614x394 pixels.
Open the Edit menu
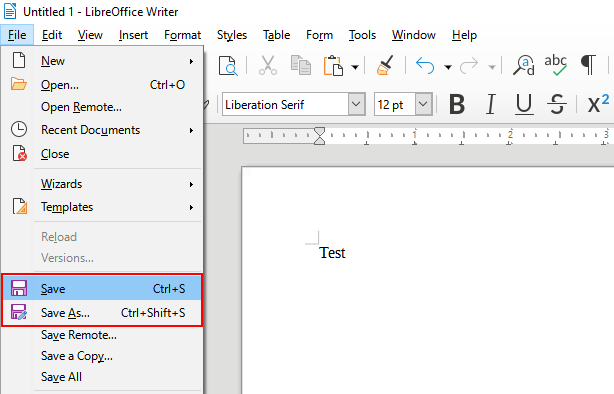[x=52, y=35]
